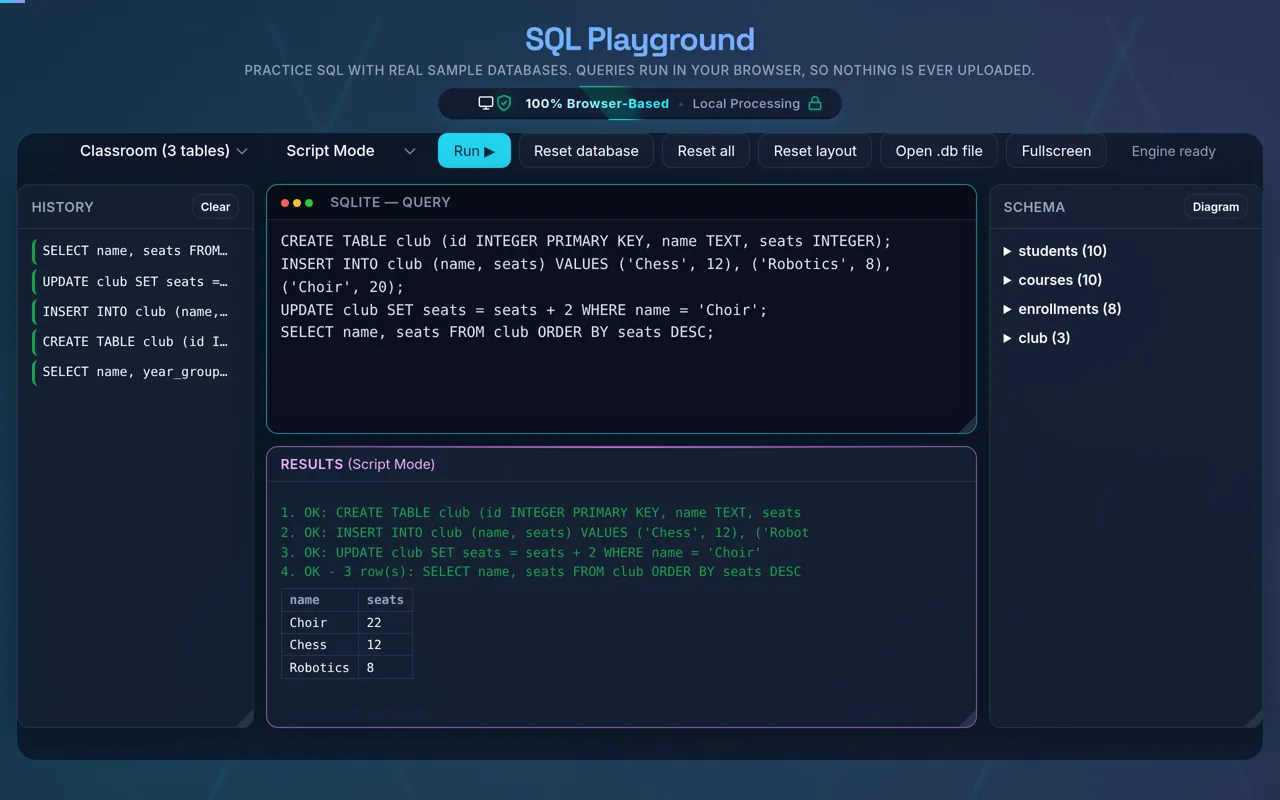Image resolution: width=1280 pixels, height=800 pixels.
Task: Click the 'seats' column header in results
Action: (385, 600)
